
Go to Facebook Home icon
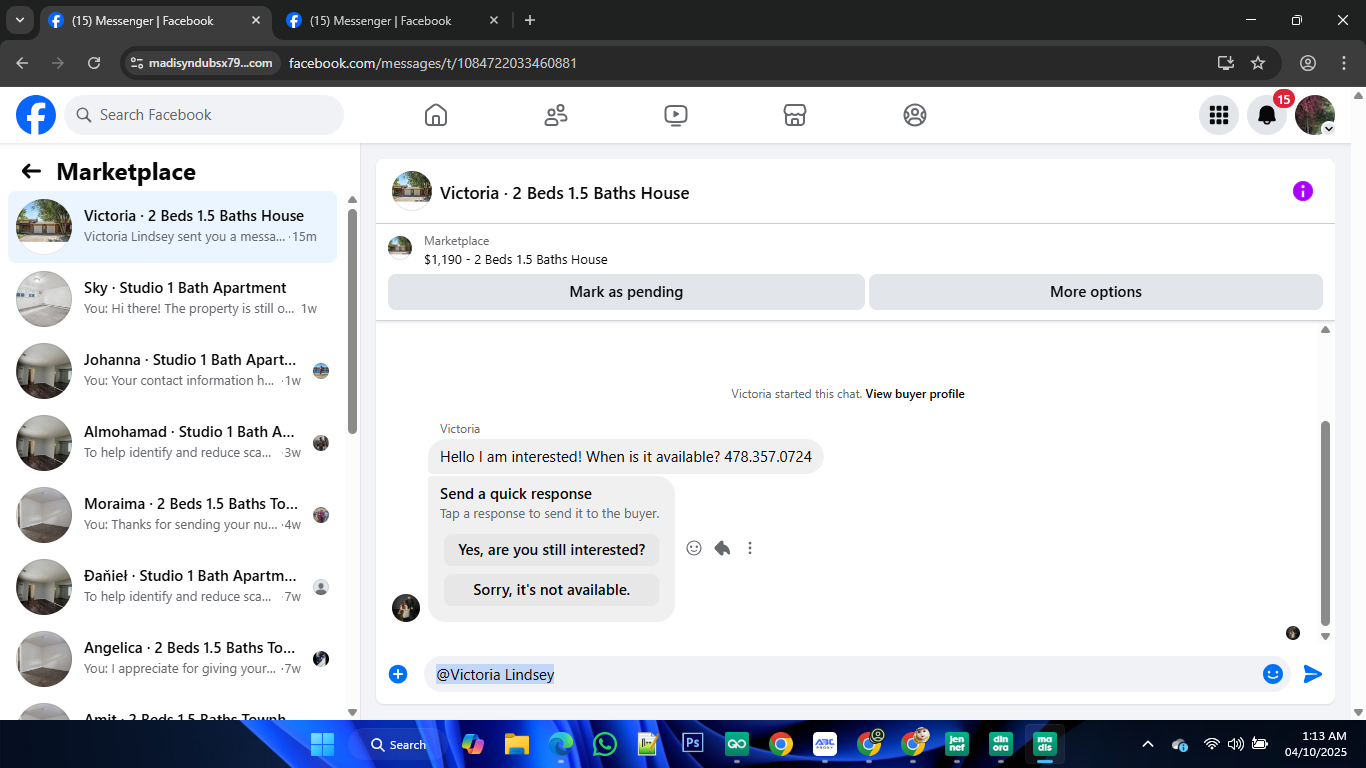tap(436, 115)
